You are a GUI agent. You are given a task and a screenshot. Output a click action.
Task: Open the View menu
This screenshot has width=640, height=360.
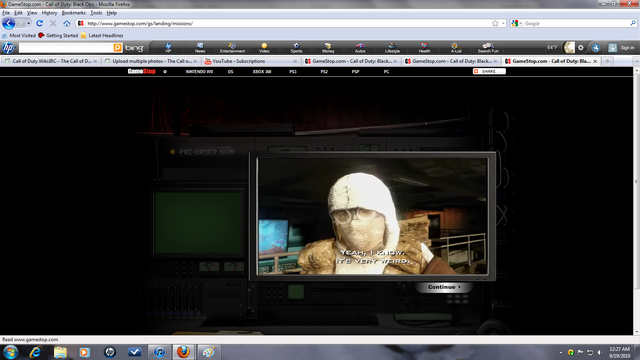point(32,13)
